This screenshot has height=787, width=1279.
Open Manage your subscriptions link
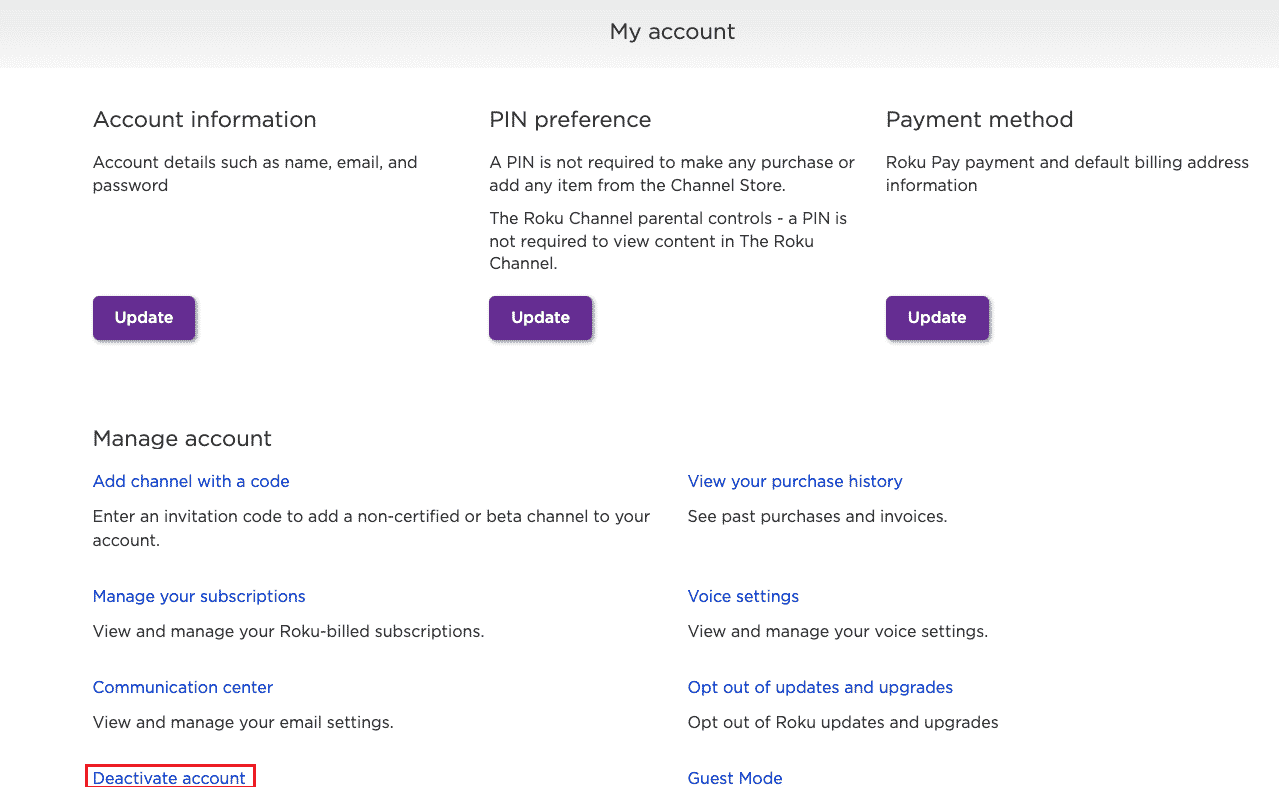tap(199, 596)
